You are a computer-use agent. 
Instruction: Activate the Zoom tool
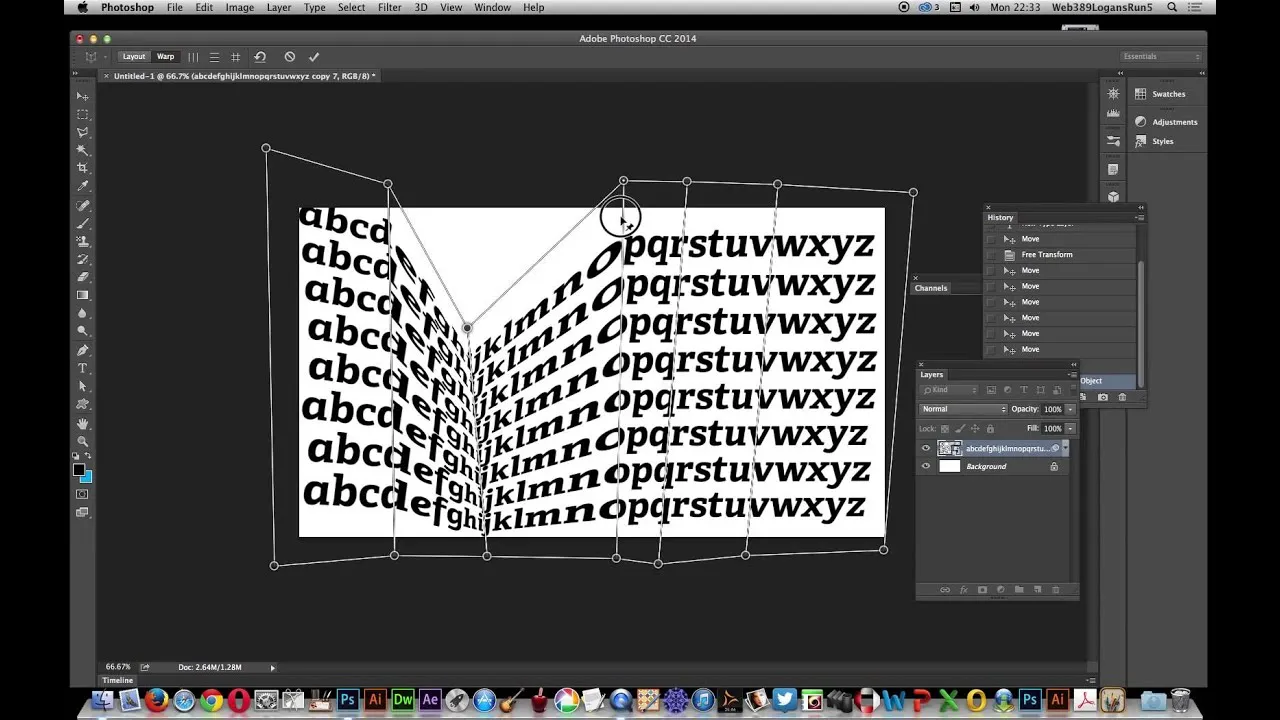[83, 441]
